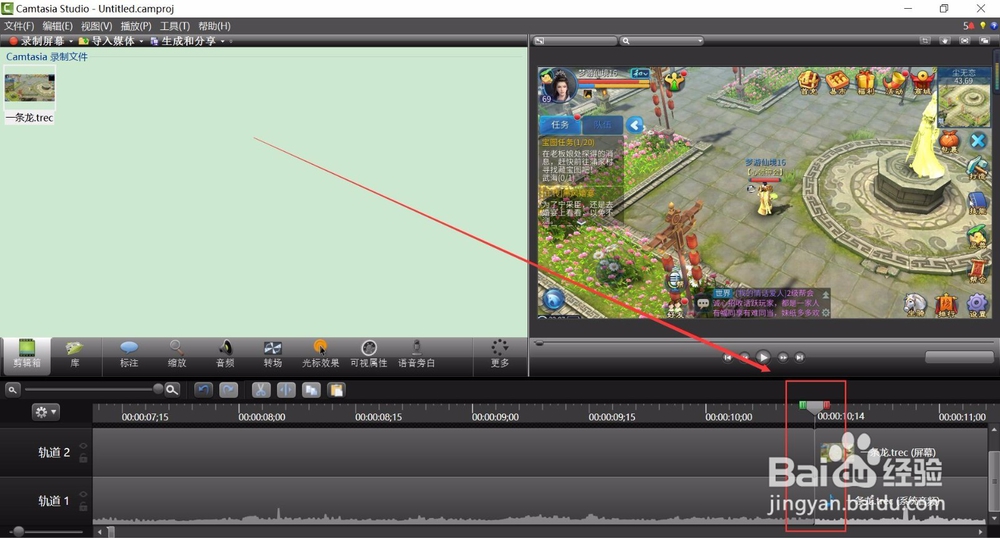
Task: Open the 缩放 zoom-n-pan tool
Action: 177,355
